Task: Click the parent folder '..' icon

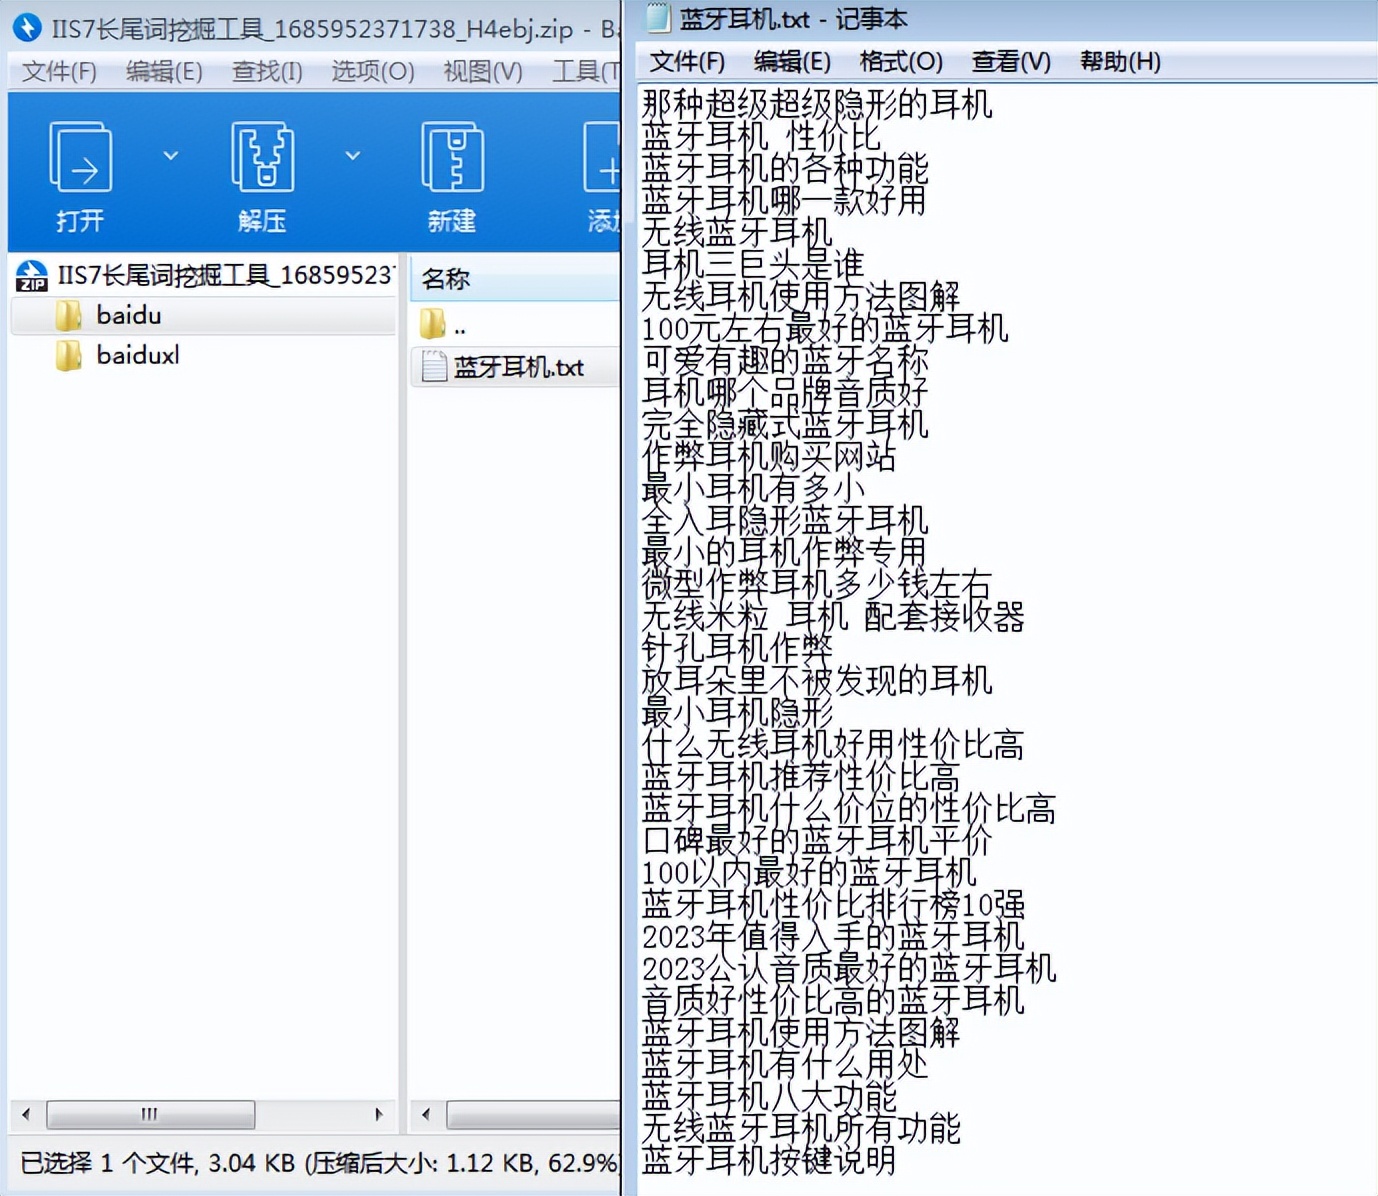Action: point(433,324)
